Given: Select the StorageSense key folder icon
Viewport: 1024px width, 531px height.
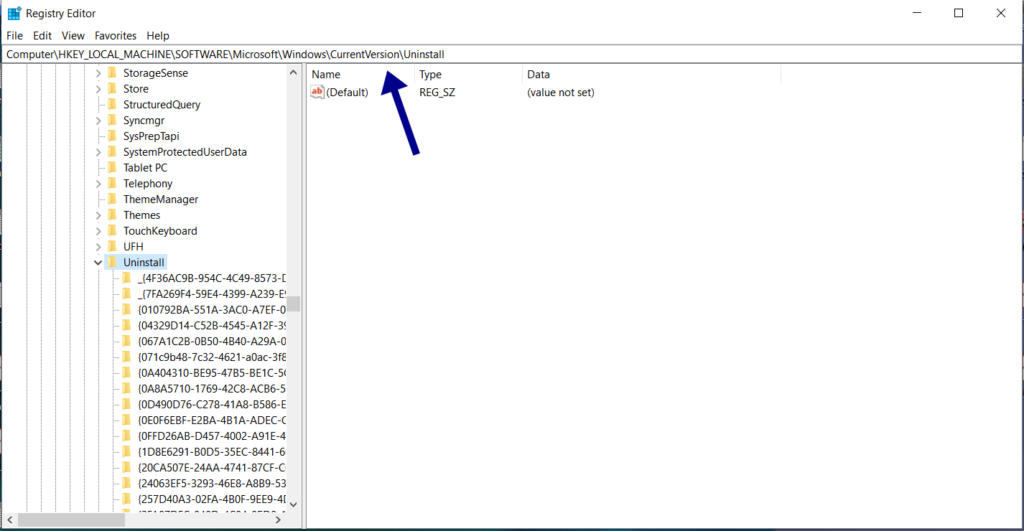Looking at the screenshot, I should [112, 73].
